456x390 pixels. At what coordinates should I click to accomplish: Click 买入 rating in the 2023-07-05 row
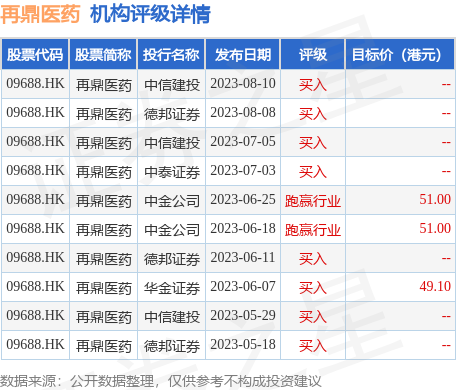tap(313, 143)
